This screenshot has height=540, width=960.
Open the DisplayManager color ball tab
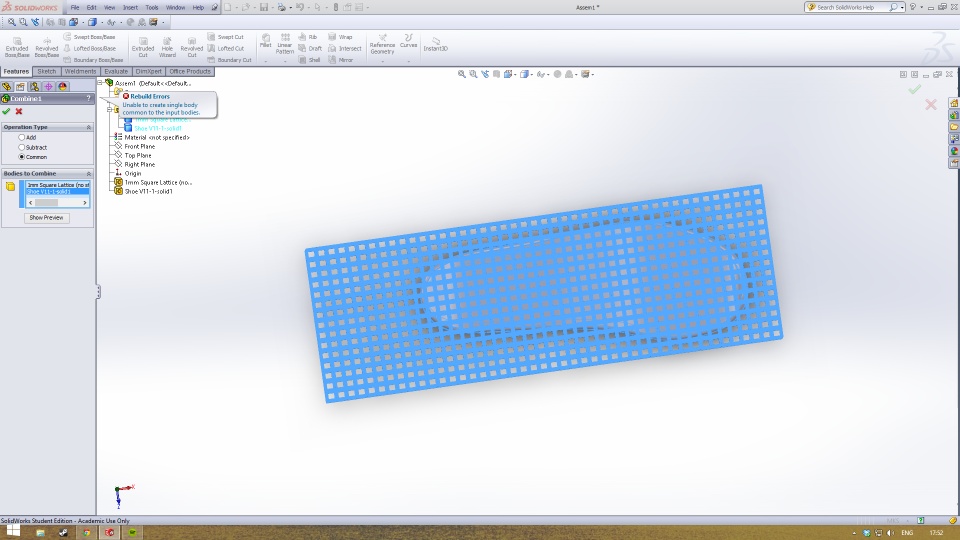pyautogui.click(x=62, y=86)
